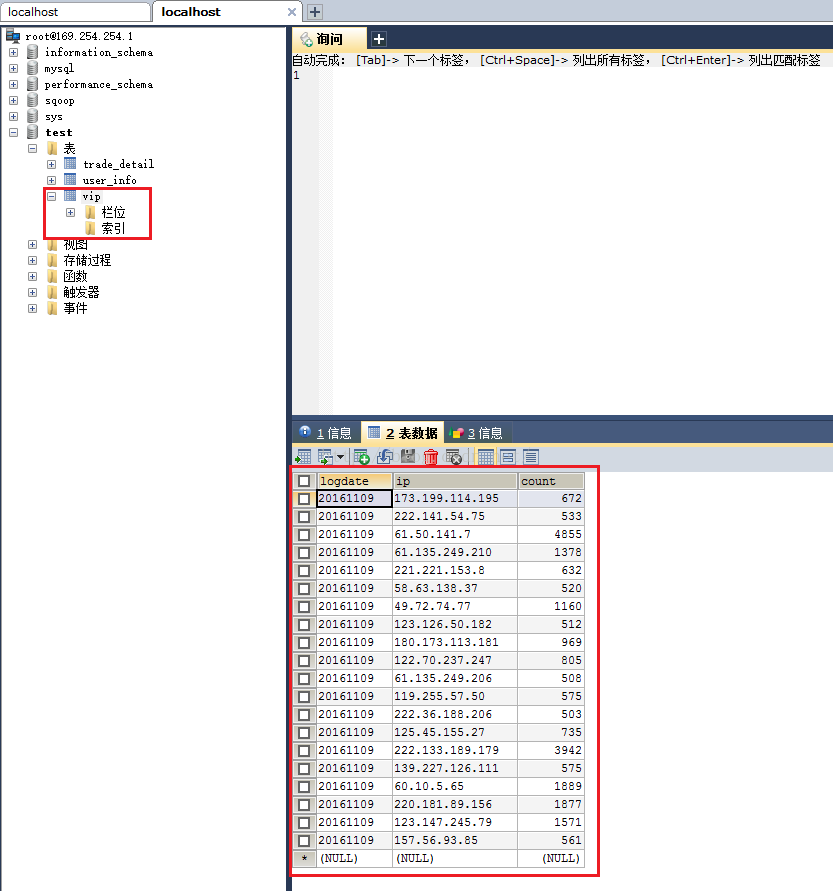Viewport: 833px width, 891px height.
Task: Click into the query editor area
Action: [x=582, y=244]
